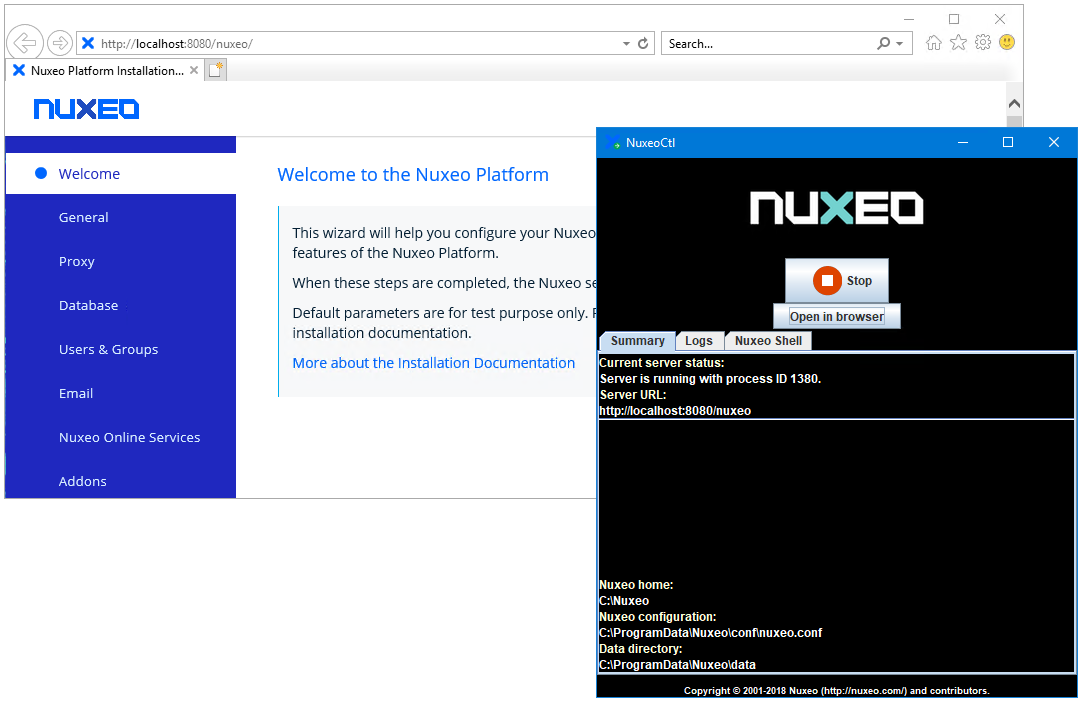Close the Nuxeo Platform Installation tab
Image resolution: width=1084 pixels, height=704 pixels.
point(194,71)
